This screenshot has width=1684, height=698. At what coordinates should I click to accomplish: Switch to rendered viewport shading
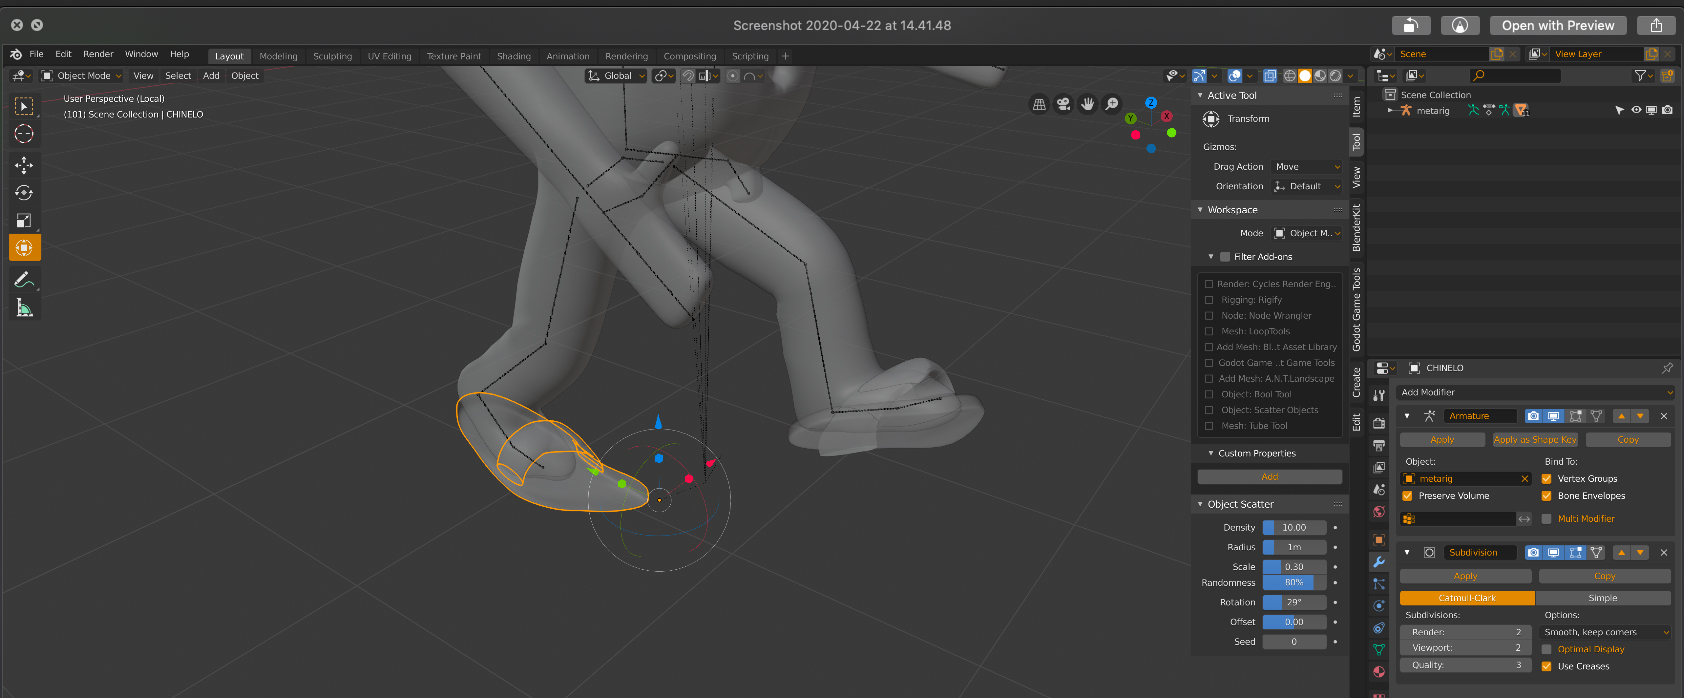1335,76
